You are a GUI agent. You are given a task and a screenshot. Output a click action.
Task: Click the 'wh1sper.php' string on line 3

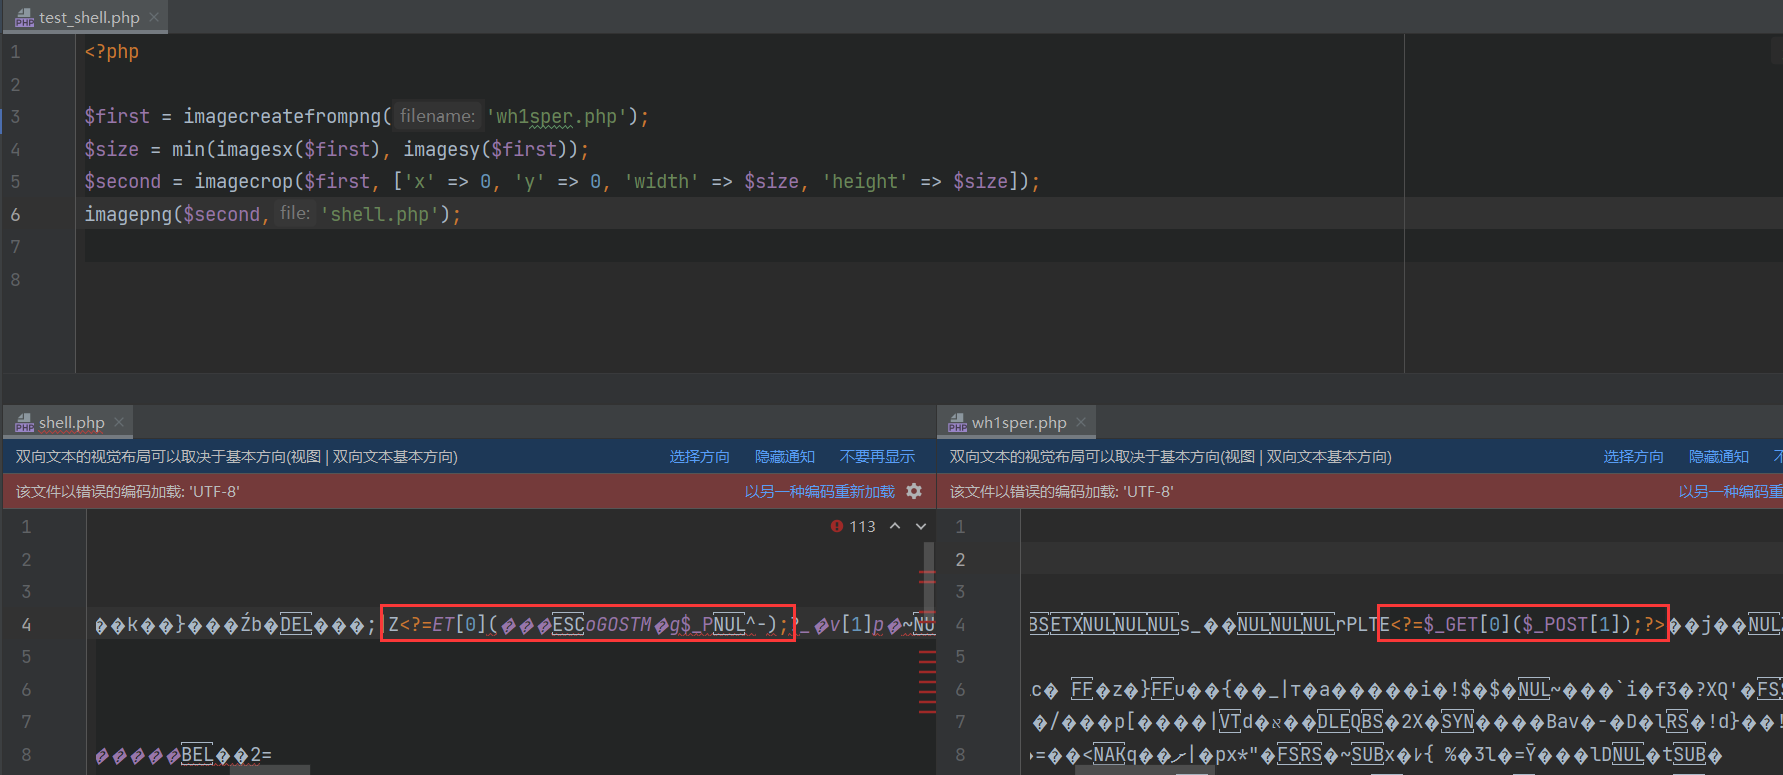(x=556, y=116)
